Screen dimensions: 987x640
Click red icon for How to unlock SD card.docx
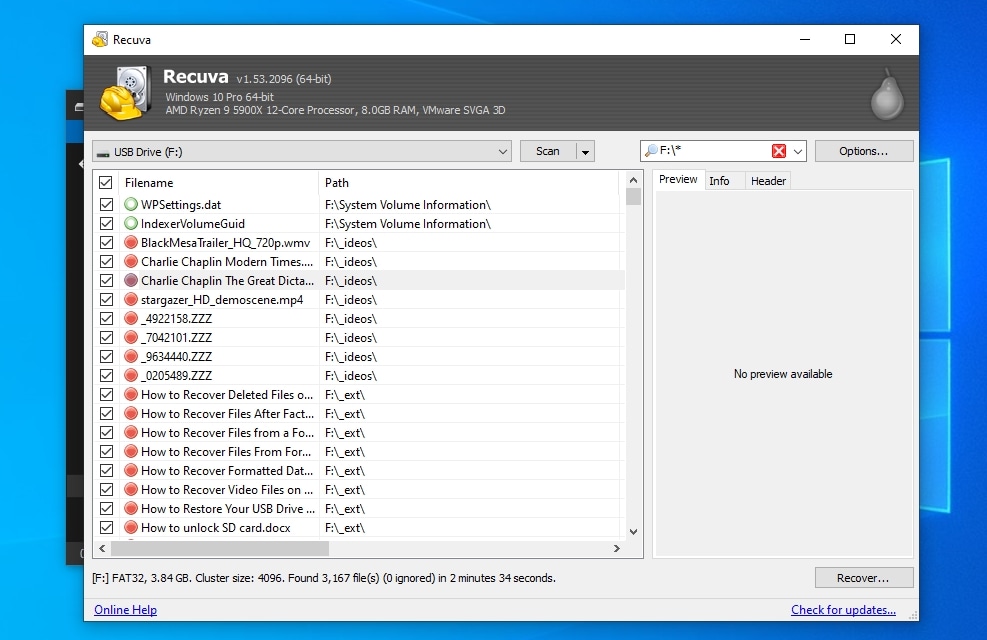[131, 527]
